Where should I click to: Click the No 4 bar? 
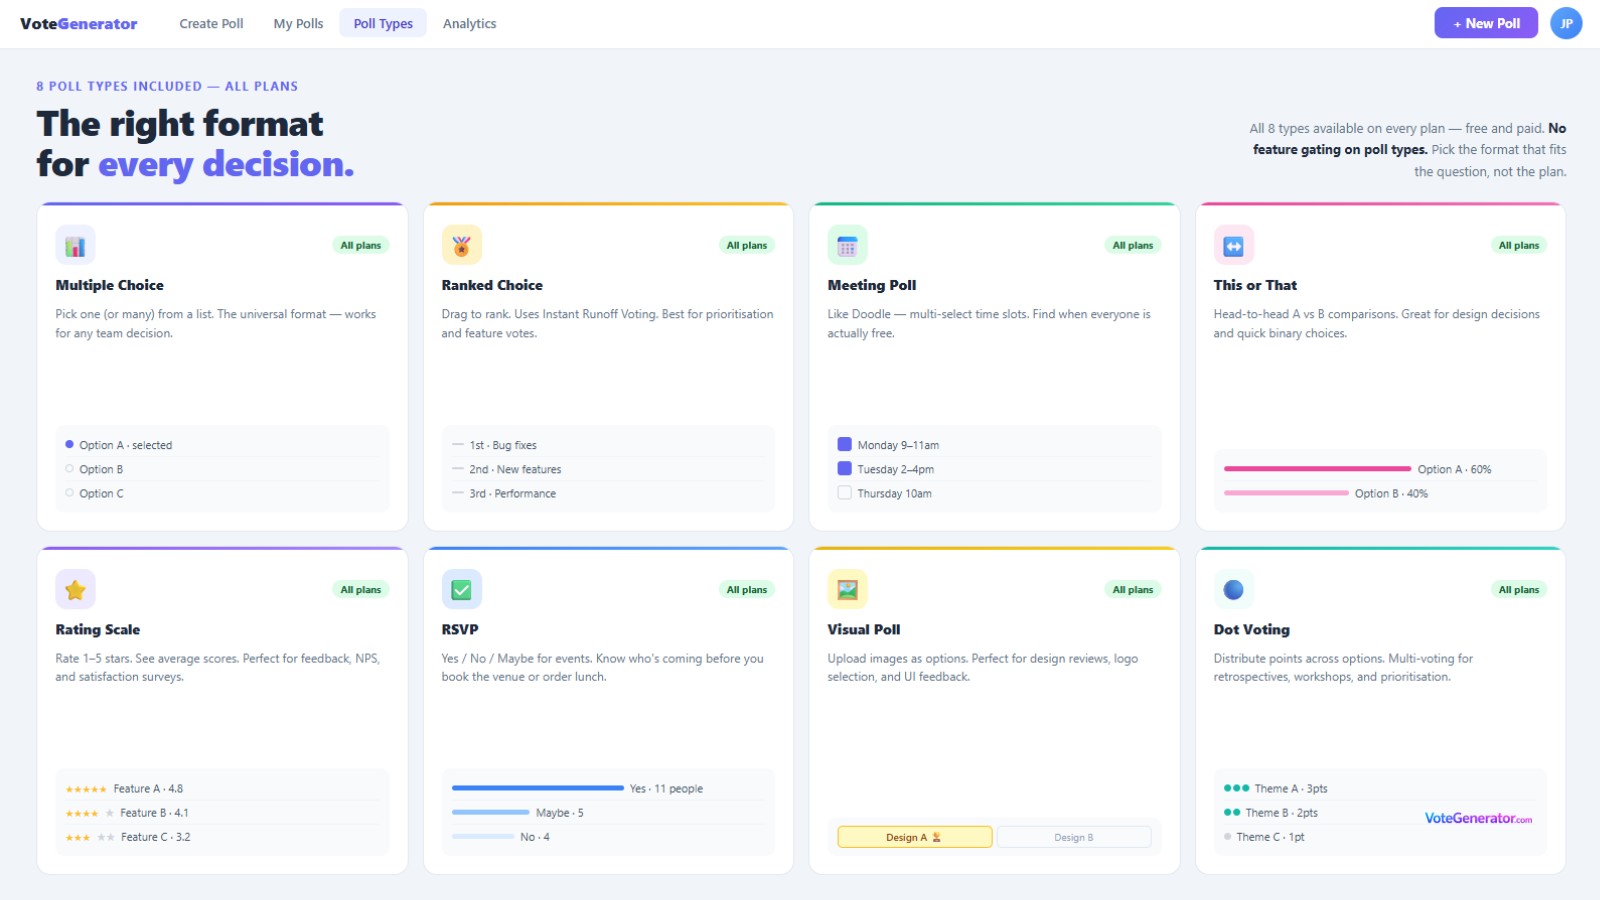click(x=483, y=836)
